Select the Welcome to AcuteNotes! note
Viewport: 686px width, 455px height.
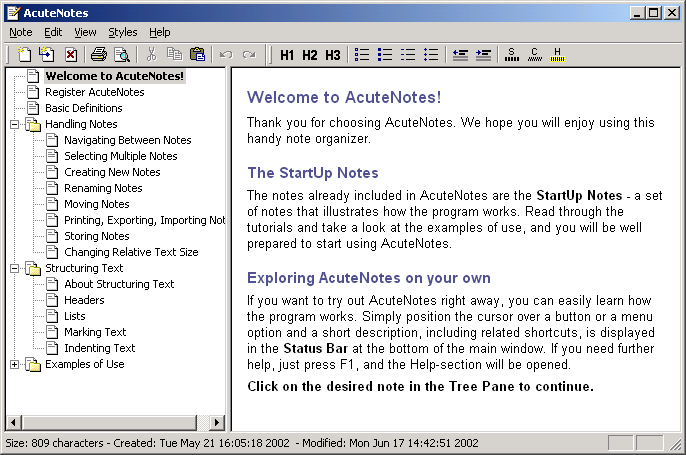pyautogui.click(x=115, y=76)
